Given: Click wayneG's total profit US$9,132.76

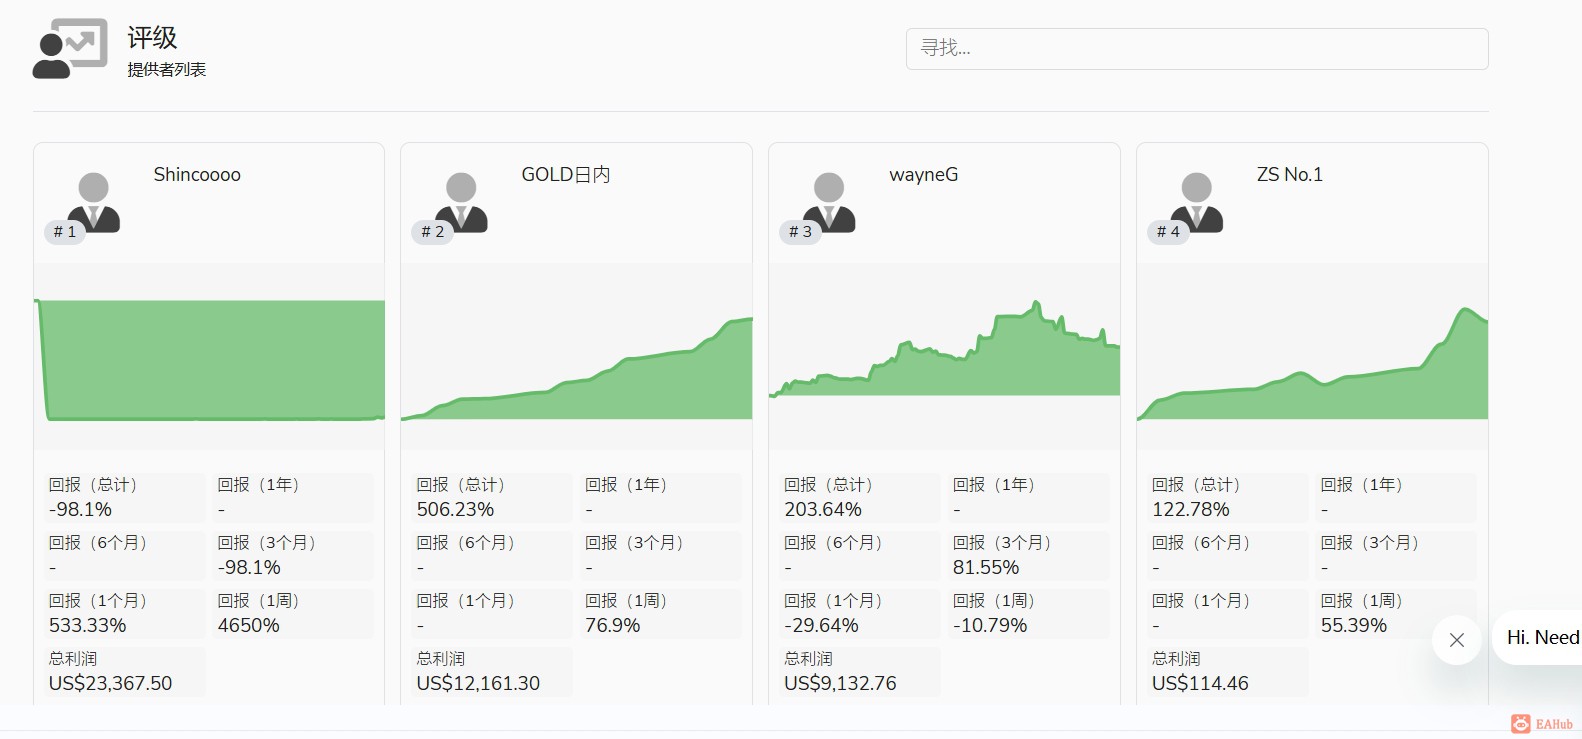Looking at the screenshot, I should point(841,684).
